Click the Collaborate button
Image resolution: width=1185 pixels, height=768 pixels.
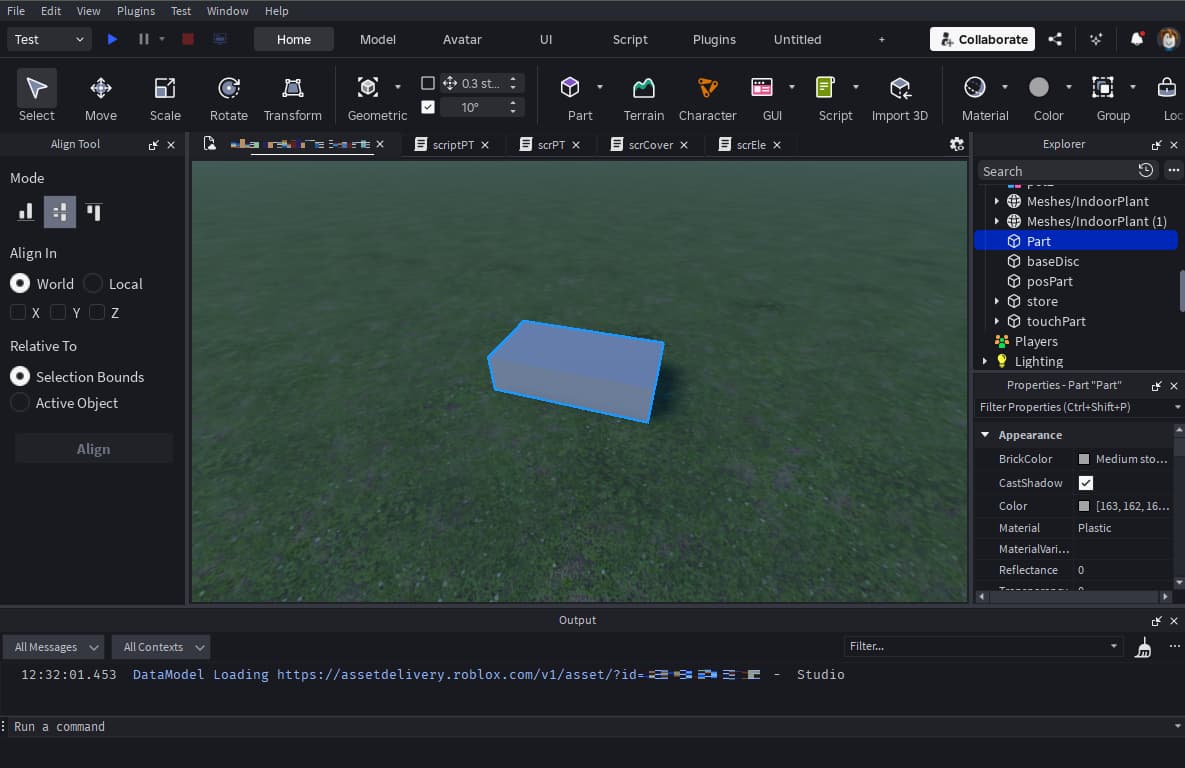click(x=983, y=39)
